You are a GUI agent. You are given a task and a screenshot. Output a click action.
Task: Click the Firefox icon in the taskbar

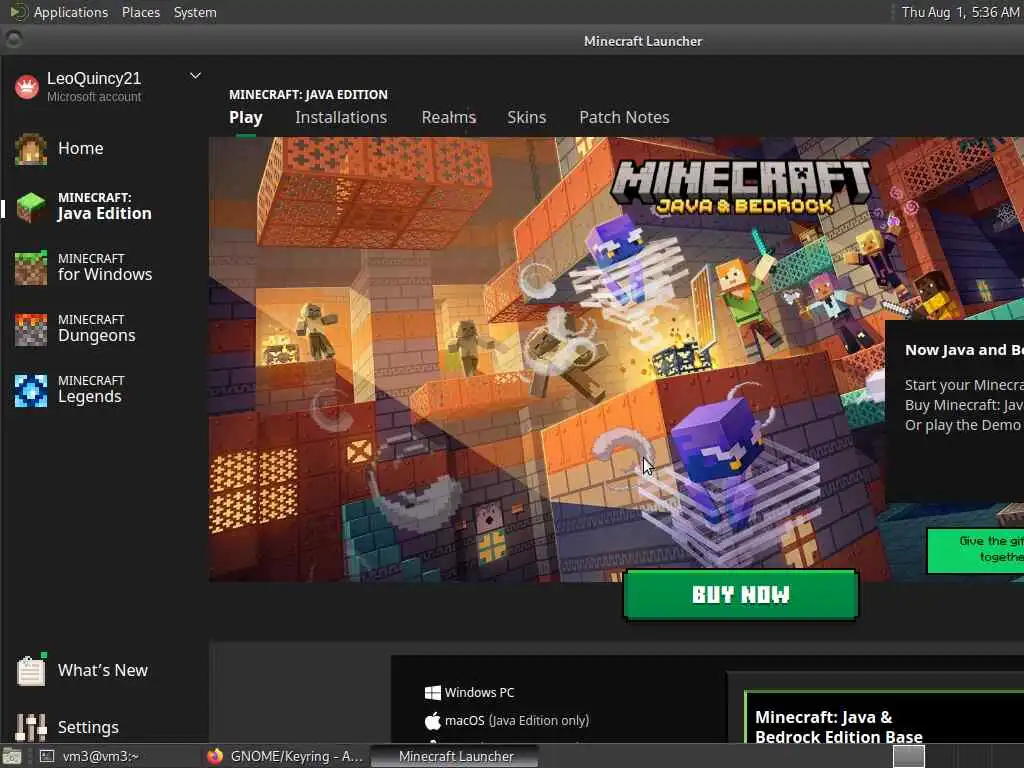tap(215, 756)
